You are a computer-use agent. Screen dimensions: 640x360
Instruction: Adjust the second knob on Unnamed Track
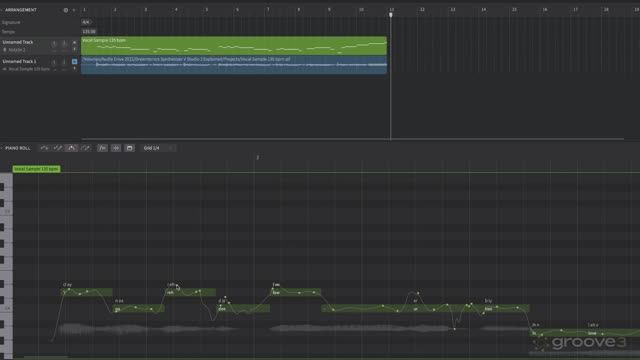click(x=64, y=43)
